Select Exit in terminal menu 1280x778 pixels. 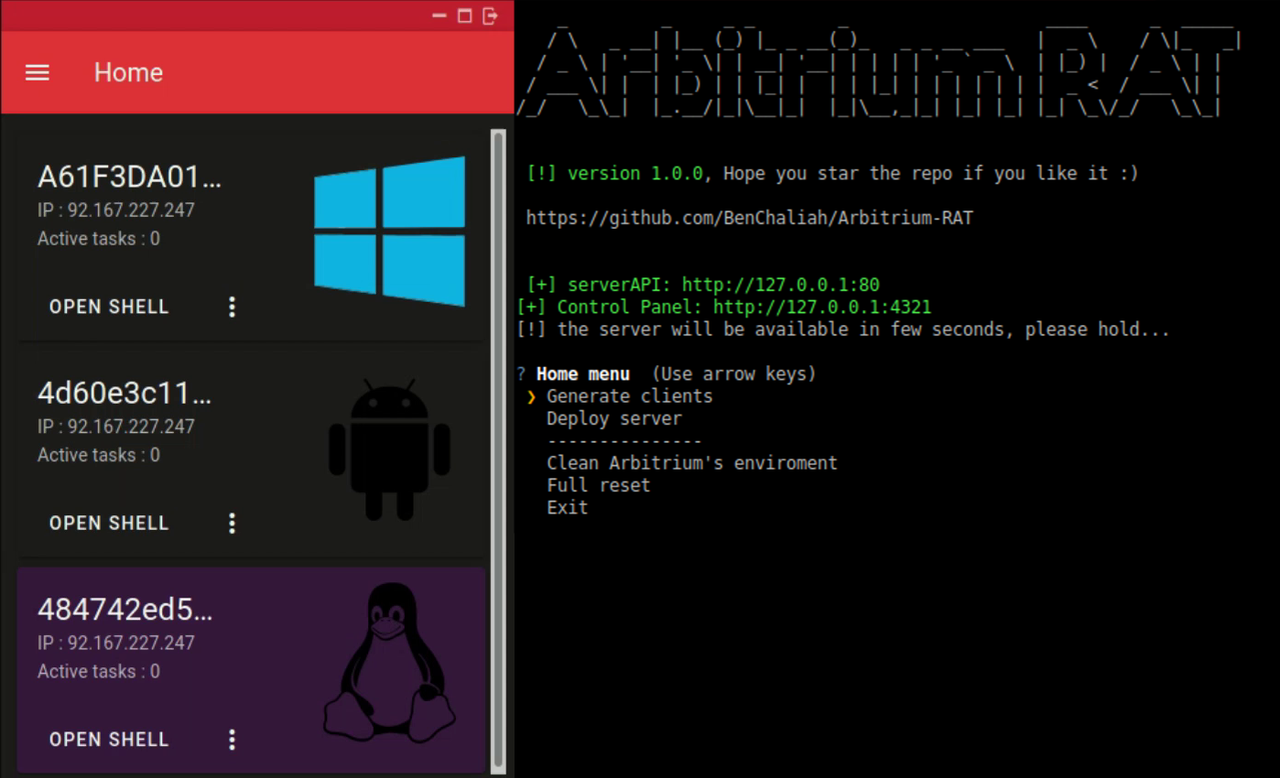pyautogui.click(x=567, y=508)
